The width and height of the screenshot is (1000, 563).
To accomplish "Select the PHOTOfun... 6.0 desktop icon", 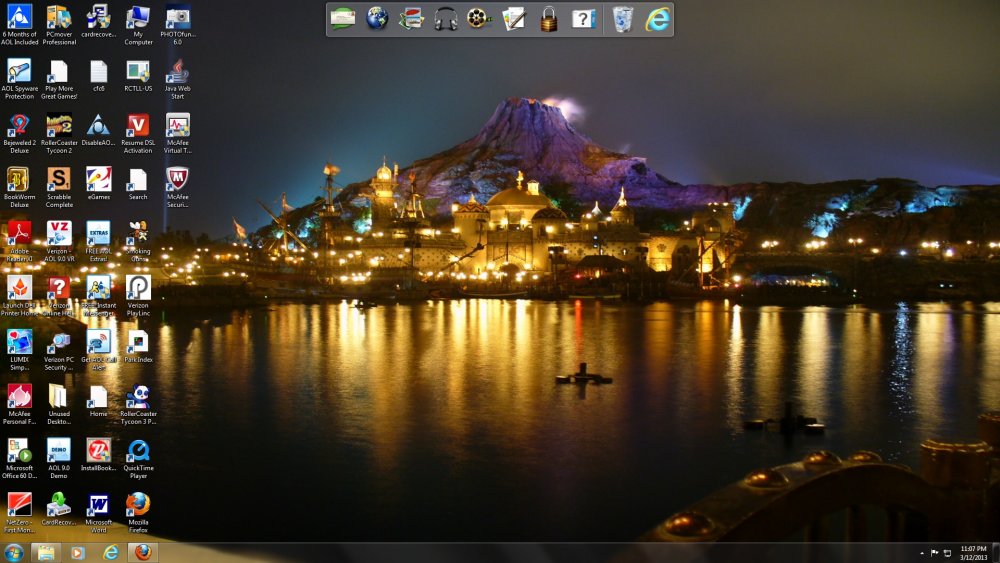I will pos(177,26).
